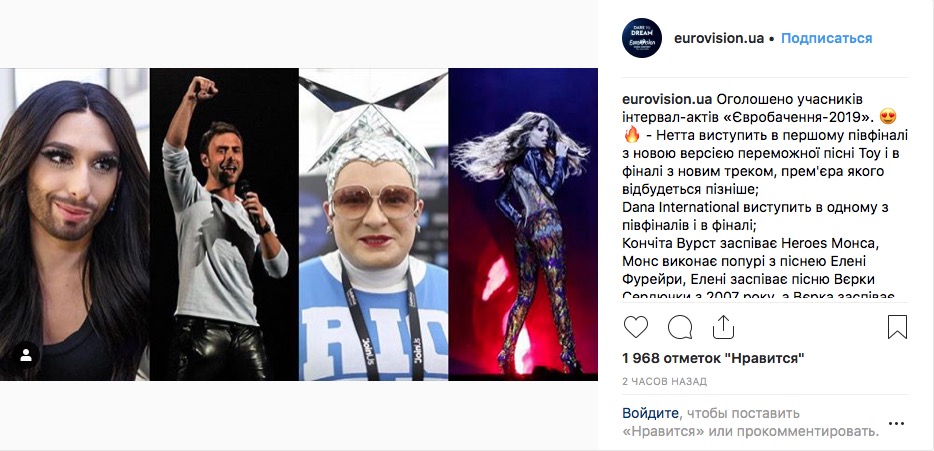Open comments via the speech bubble icon
934x451 pixels.
click(680, 327)
